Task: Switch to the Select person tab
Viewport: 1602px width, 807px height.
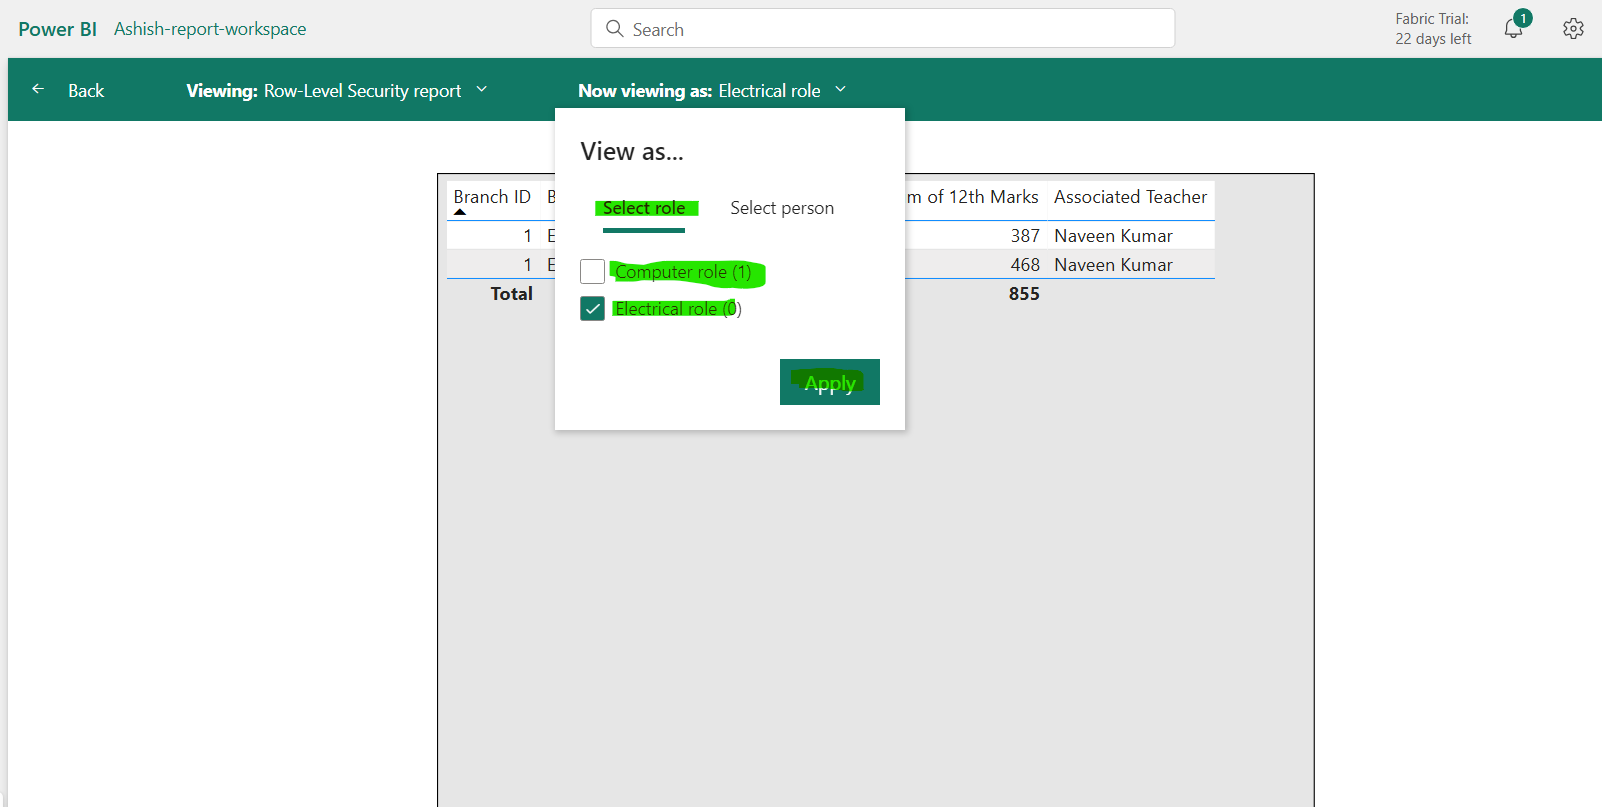Action: [x=781, y=208]
